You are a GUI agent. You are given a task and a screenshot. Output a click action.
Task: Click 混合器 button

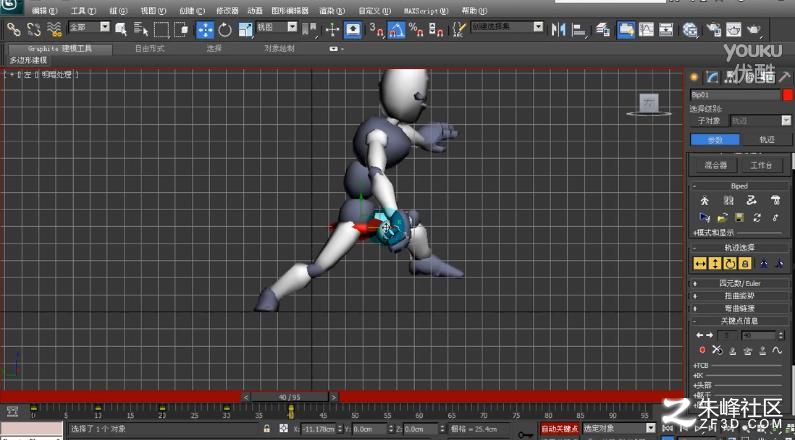(715, 165)
